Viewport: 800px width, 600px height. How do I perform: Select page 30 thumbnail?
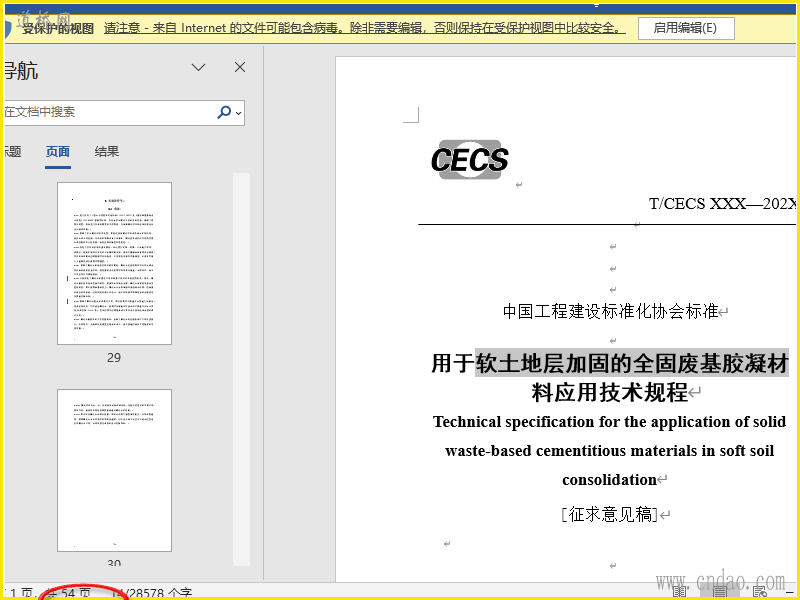[x=114, y=470]
